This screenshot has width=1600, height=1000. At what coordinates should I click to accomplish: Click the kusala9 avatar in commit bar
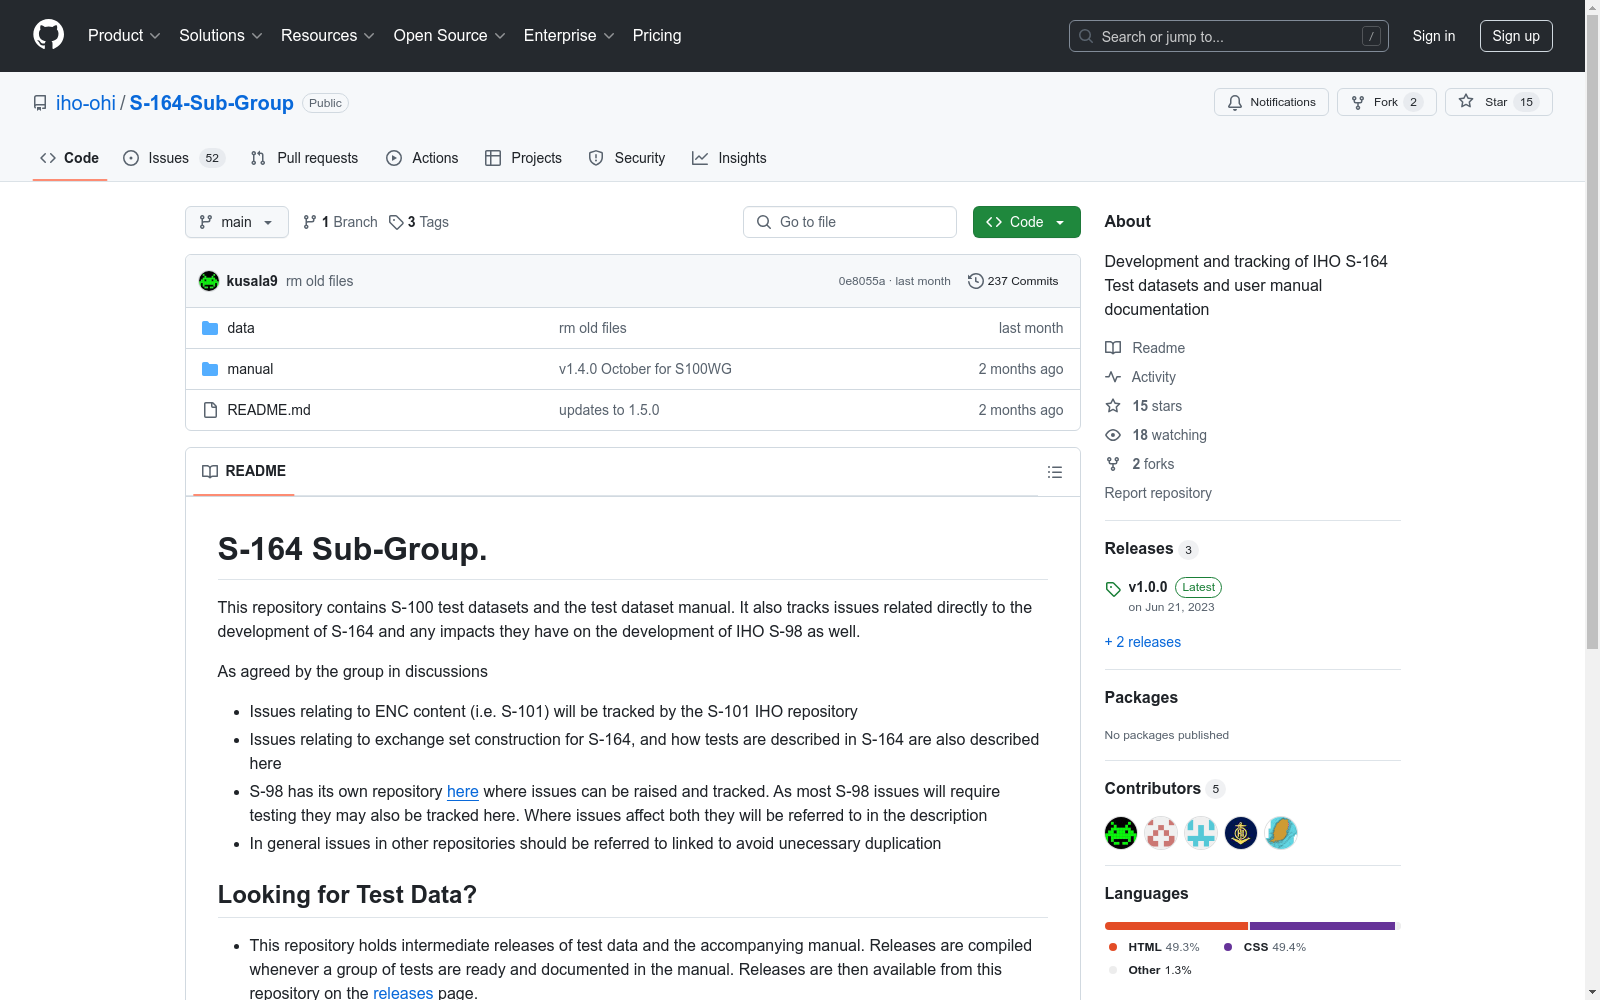[209, 281]
